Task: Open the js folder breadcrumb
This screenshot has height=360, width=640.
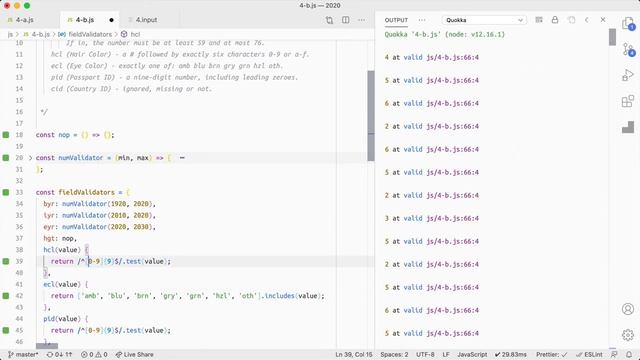Action: 10,34
